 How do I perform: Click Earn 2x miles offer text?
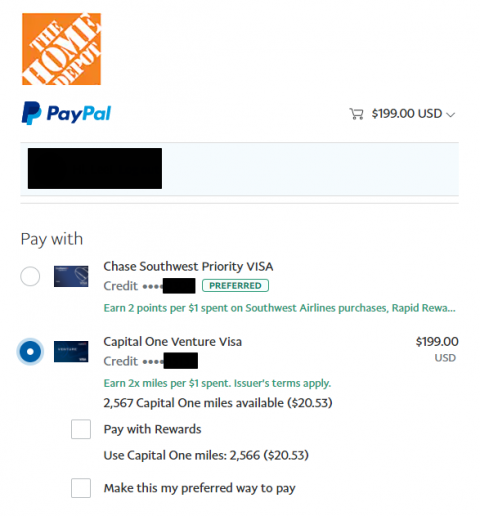click(217, 383)
